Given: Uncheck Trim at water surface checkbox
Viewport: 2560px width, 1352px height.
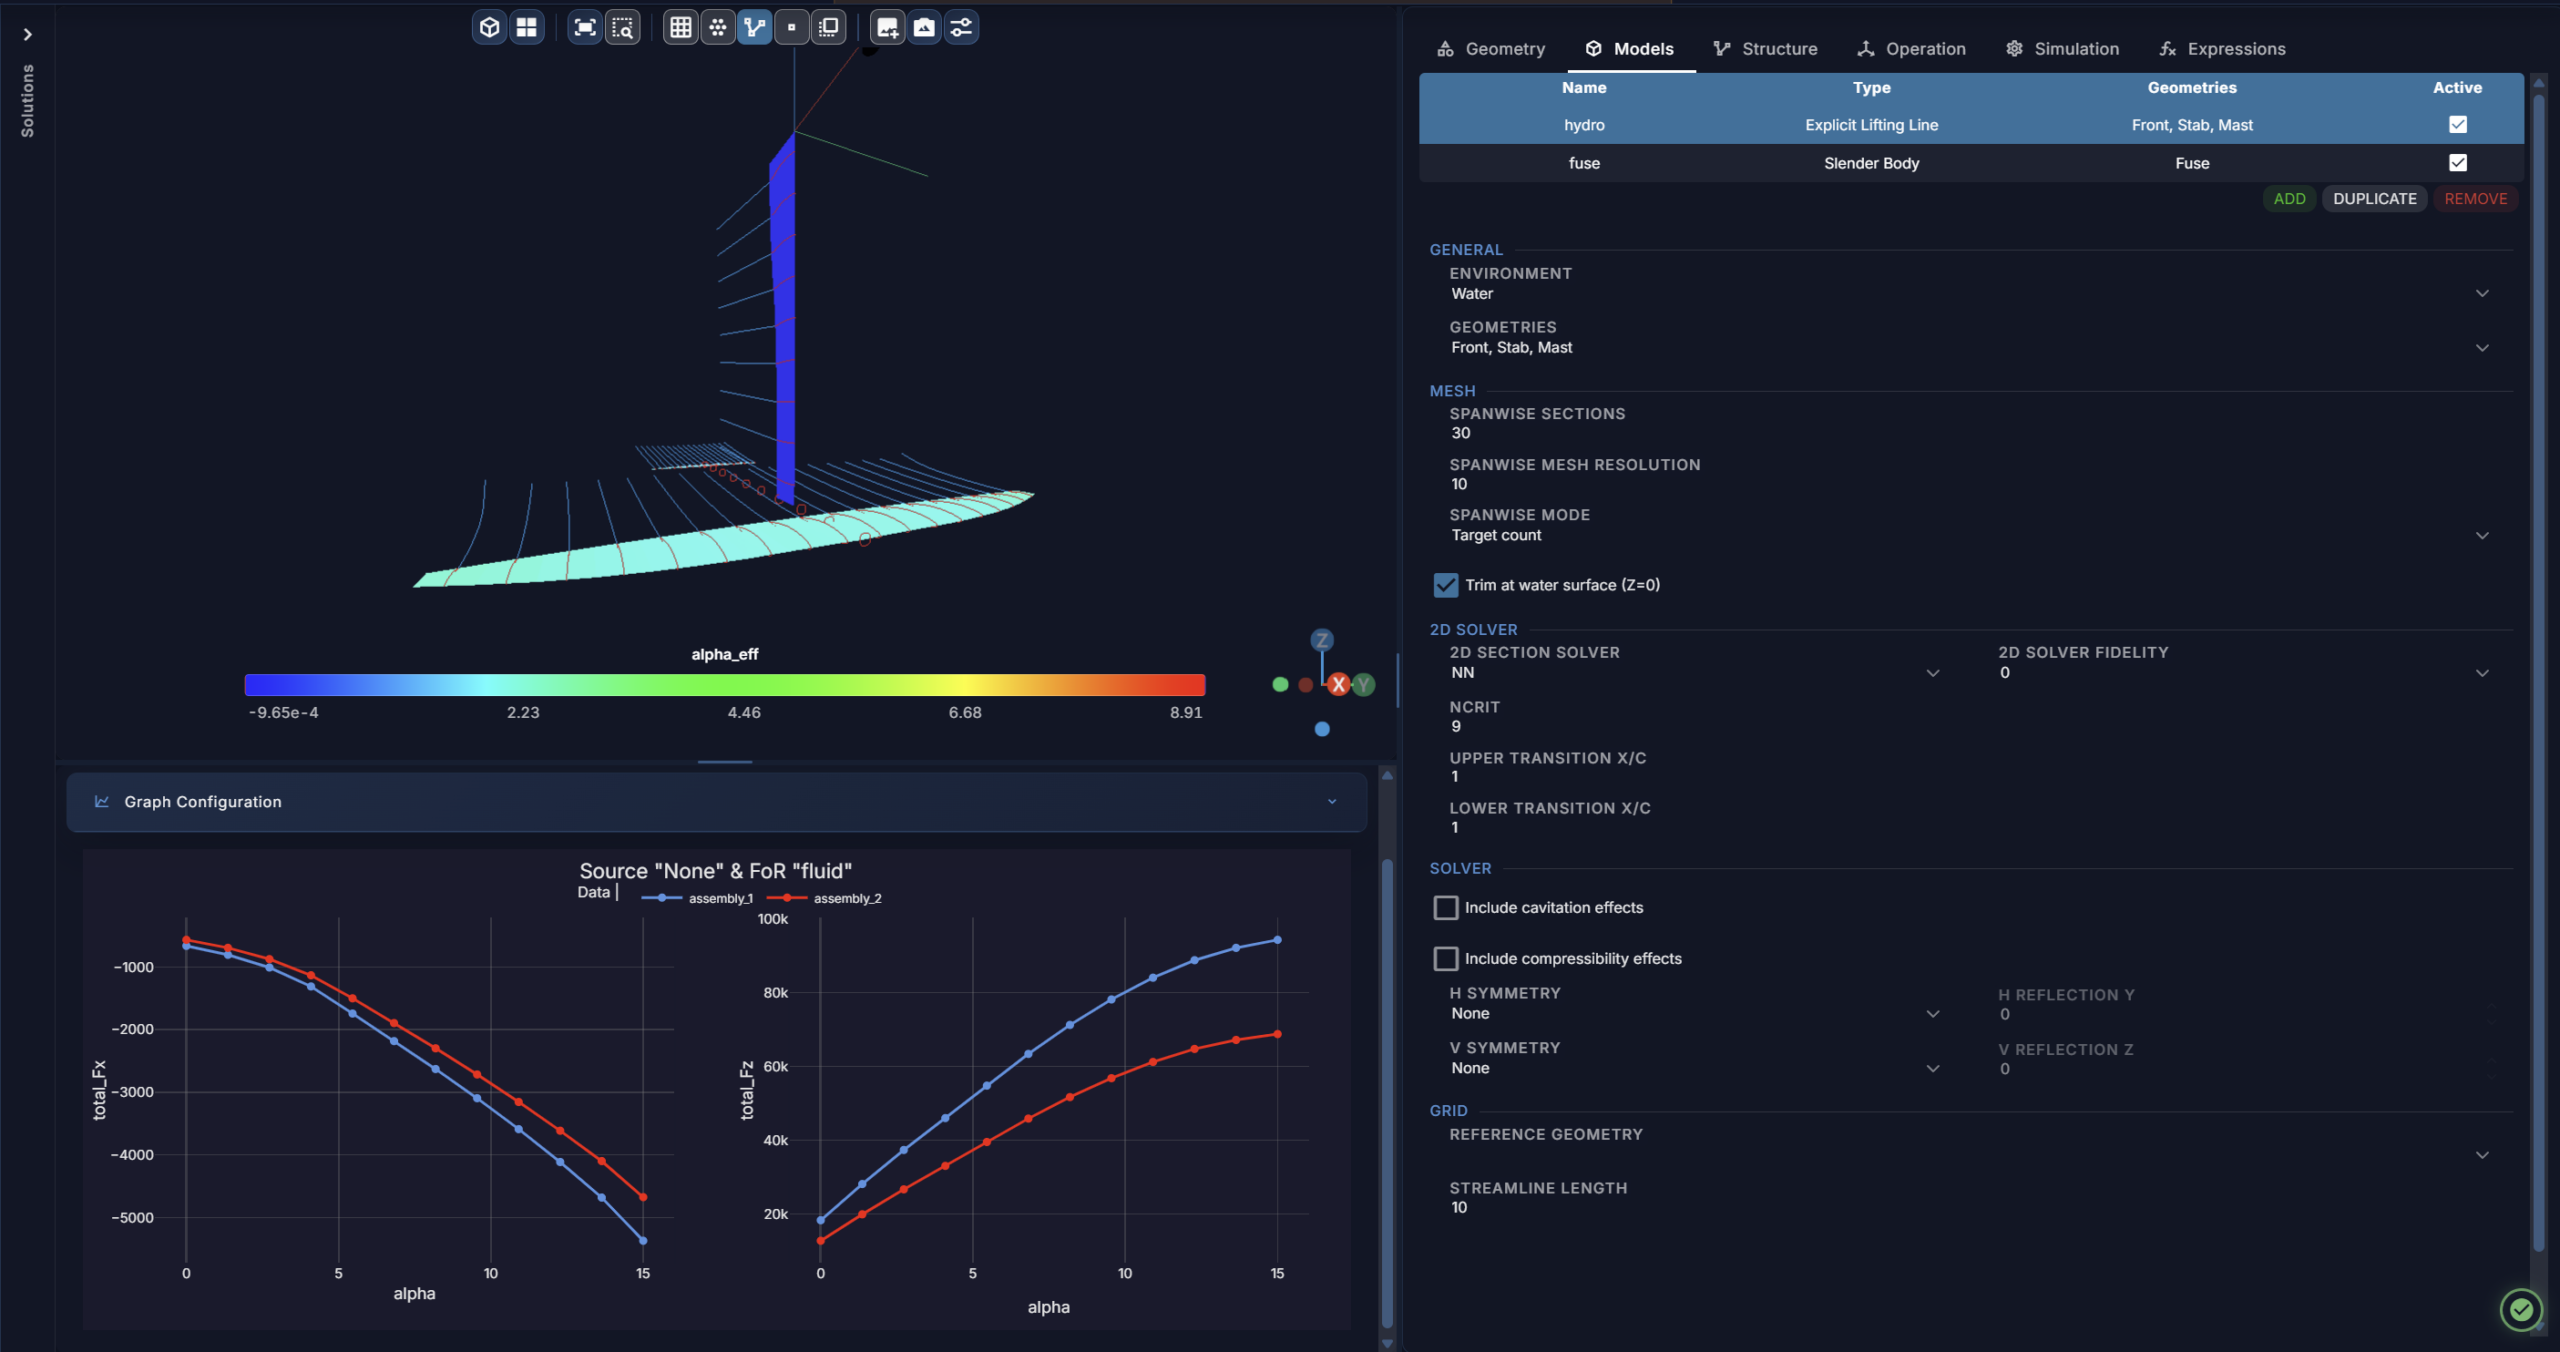Looking at the screenshot, I should pos(1446,585).
